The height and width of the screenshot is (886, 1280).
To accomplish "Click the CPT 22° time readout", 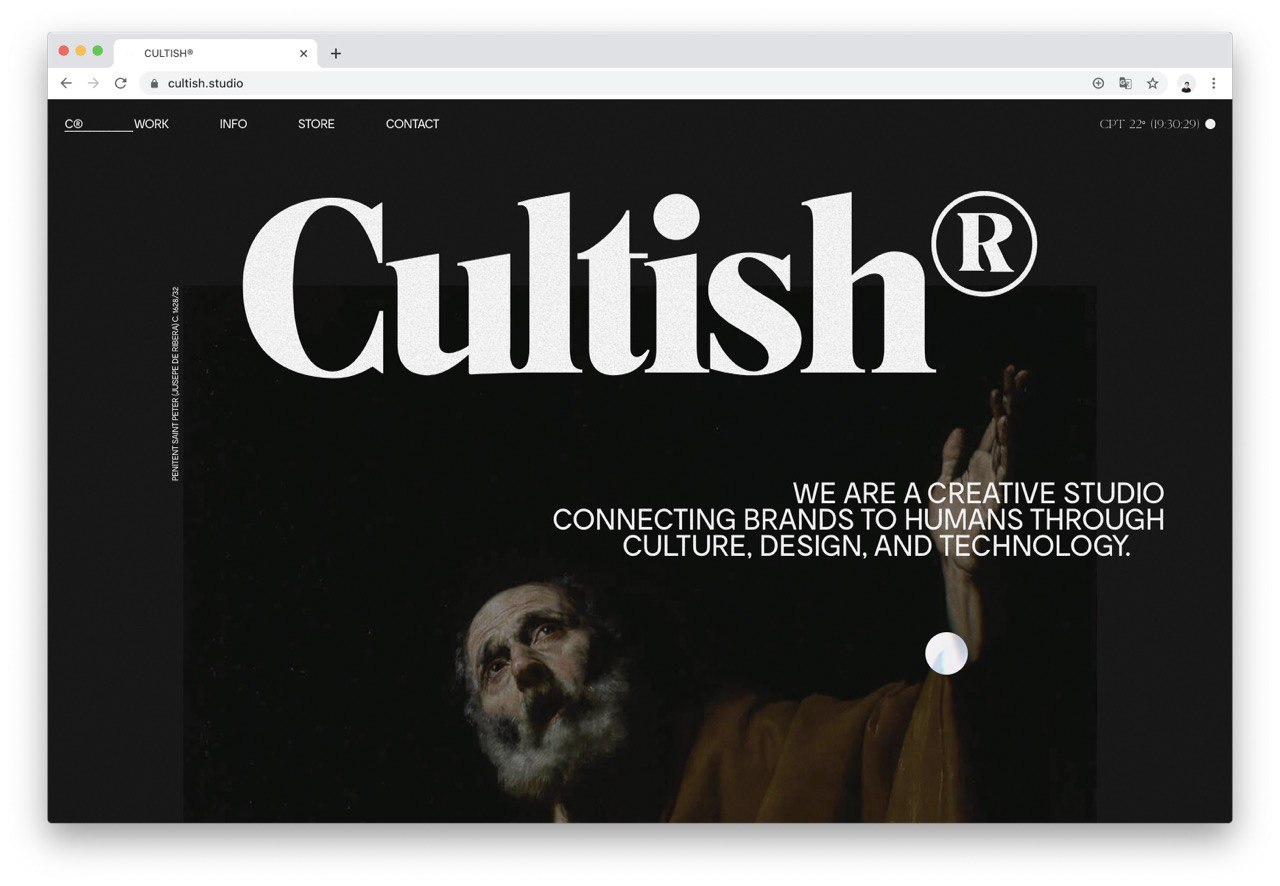I will coord(1149,124).
